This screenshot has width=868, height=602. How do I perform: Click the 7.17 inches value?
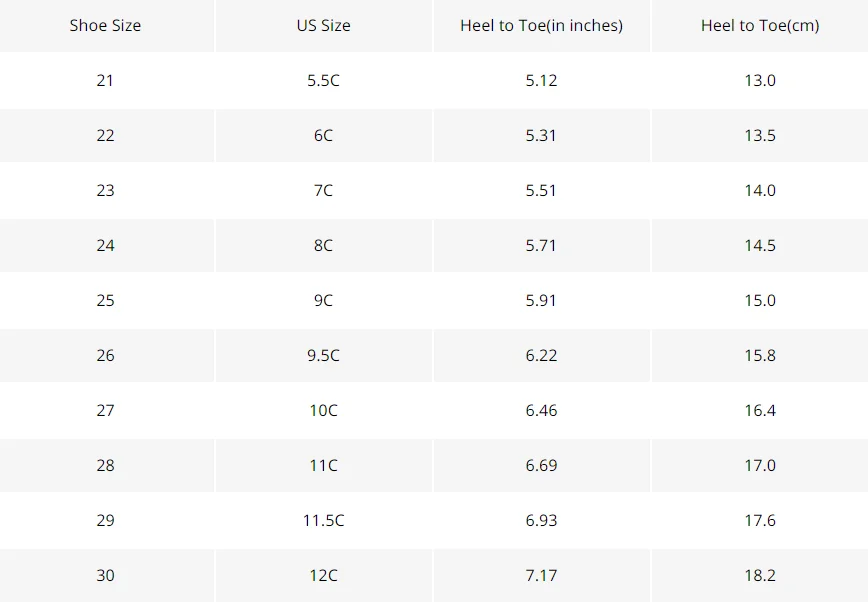(541, 575)
